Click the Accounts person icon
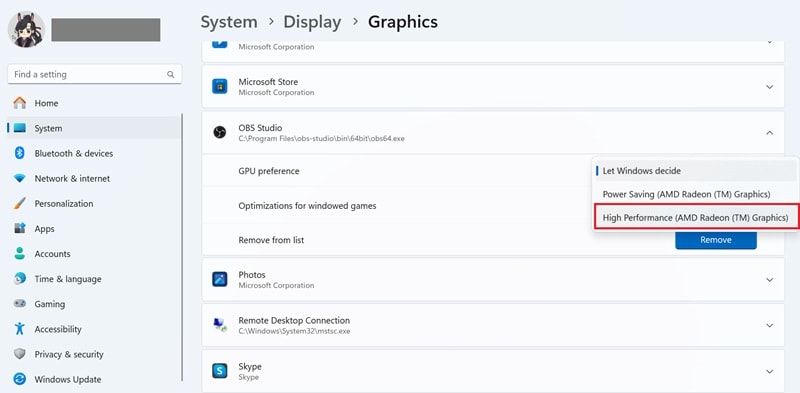 point(19,254)
